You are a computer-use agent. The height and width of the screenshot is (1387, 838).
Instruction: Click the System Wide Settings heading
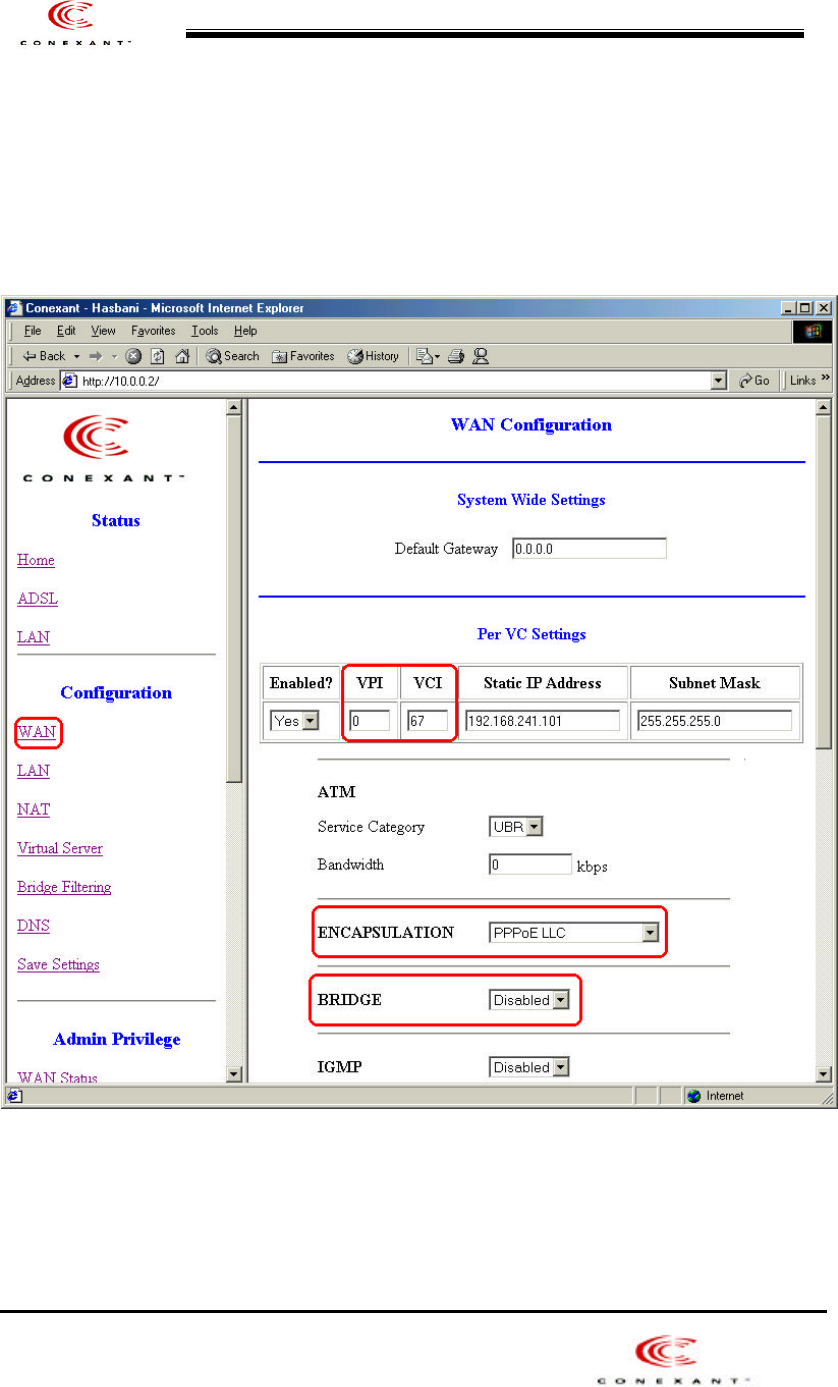point(531,499)
